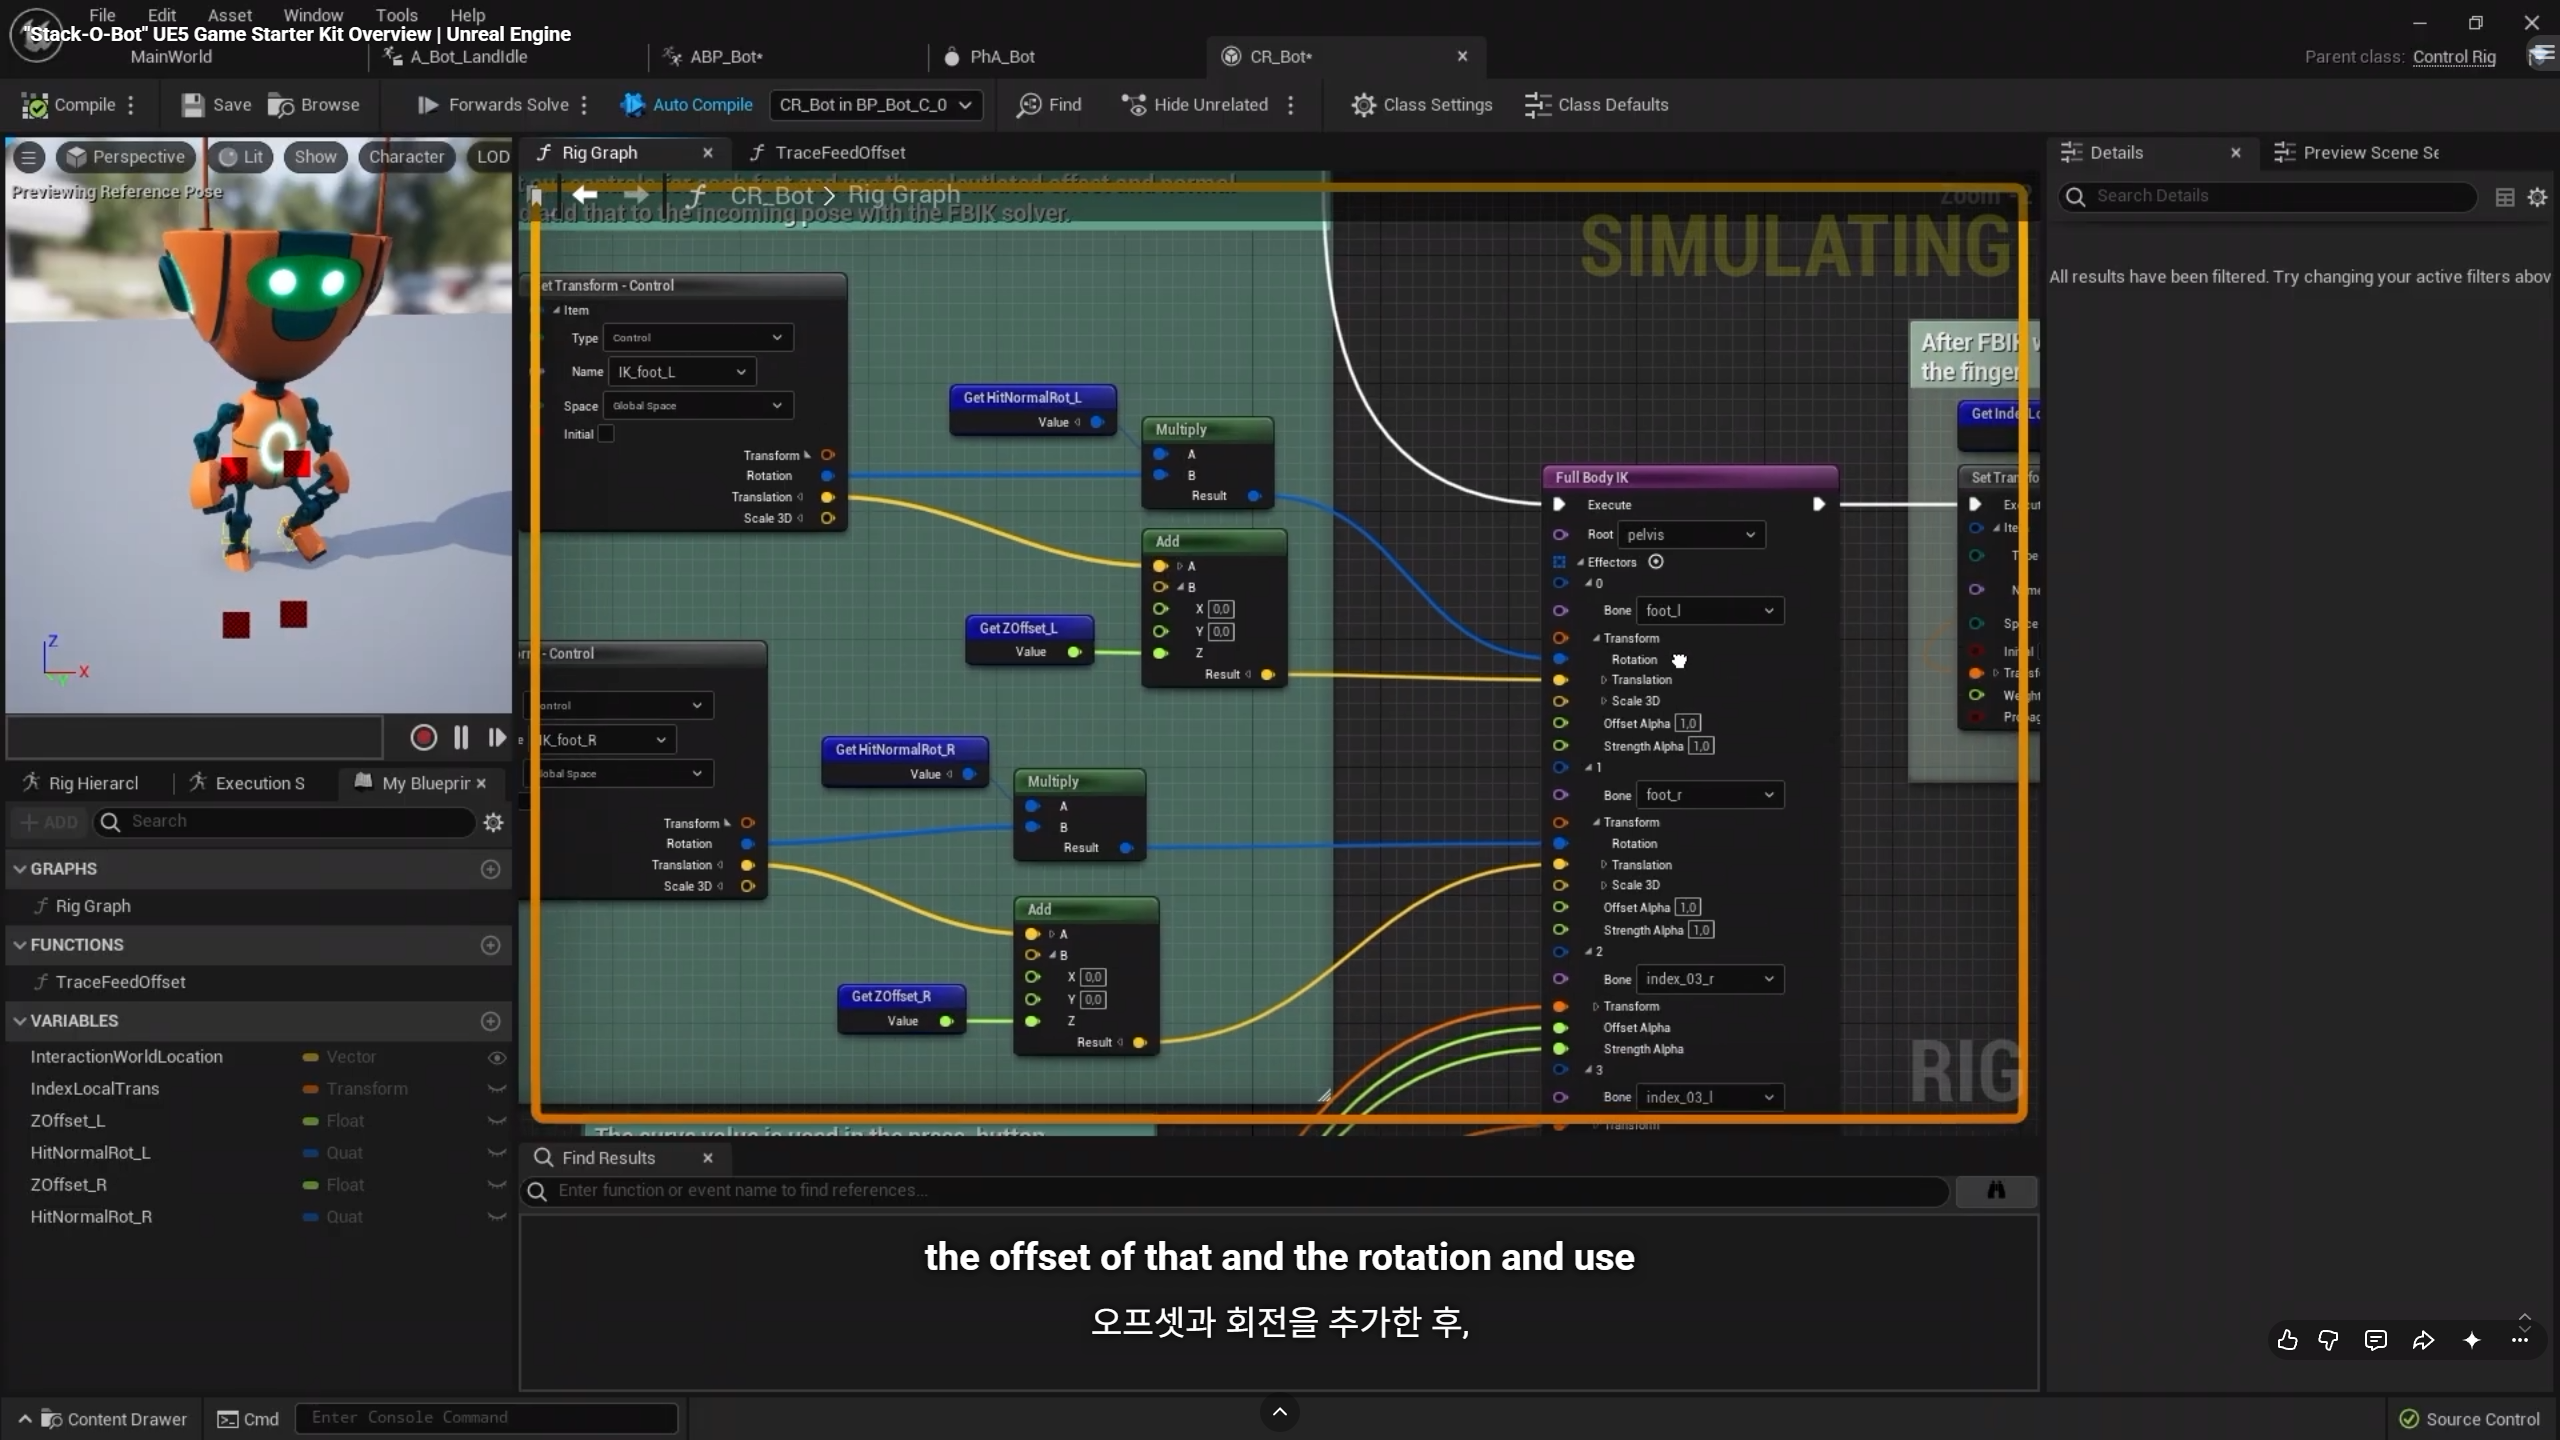Image resolution: width=2560 pixels, height=1440 pixels.
Task: Toggle Auto Compile
Action: tap(686, 105)
